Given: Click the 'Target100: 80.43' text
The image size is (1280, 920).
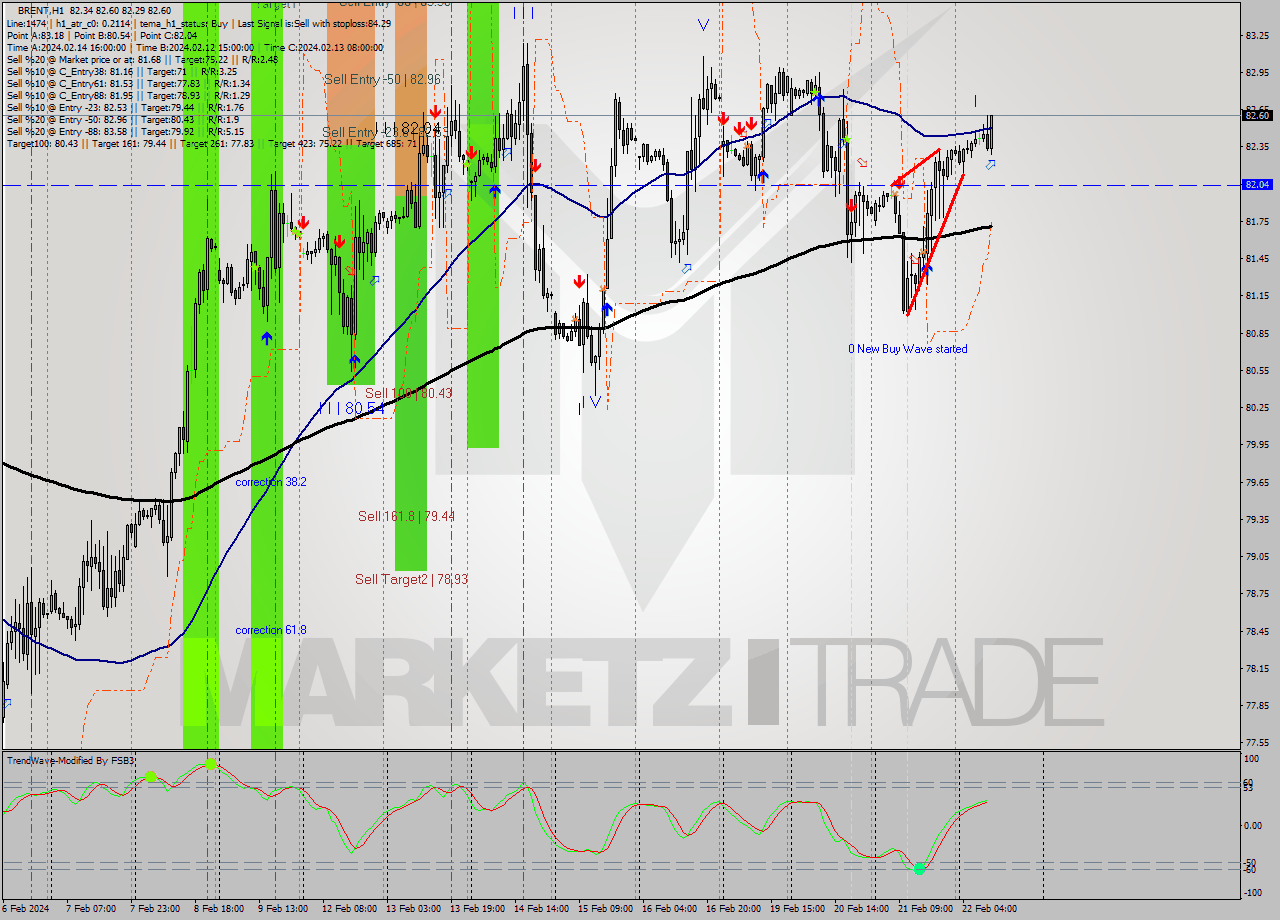Looking at the screenshot, I should click(x=41, y=143).
